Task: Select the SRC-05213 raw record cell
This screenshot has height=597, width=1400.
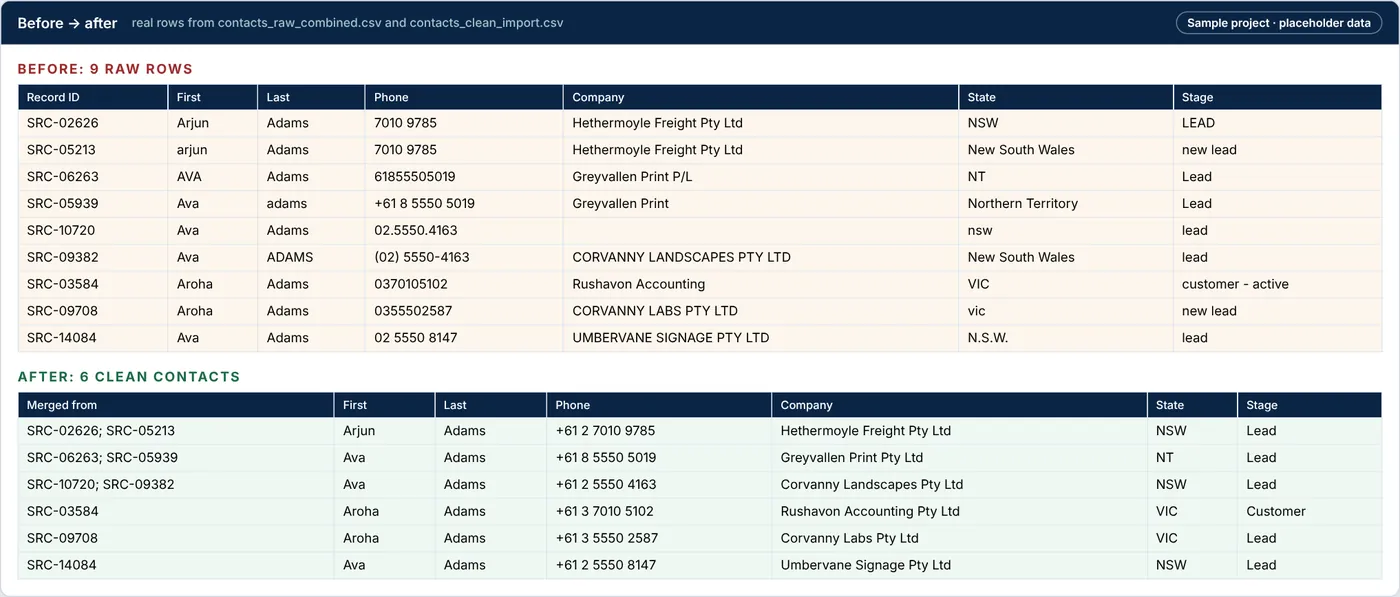Action: pos(93,150)
